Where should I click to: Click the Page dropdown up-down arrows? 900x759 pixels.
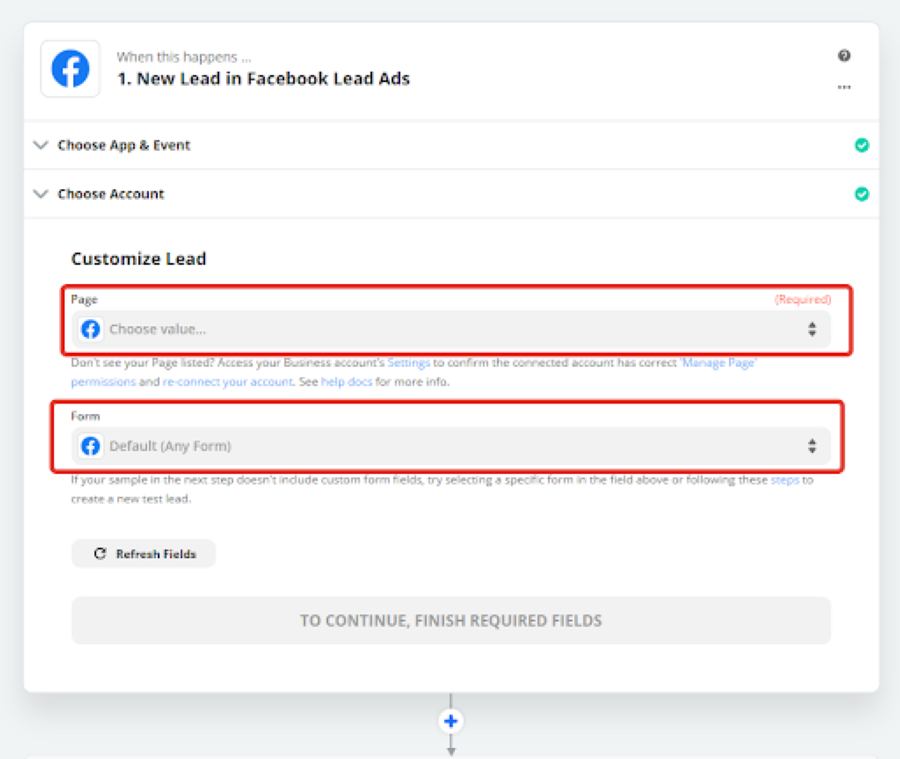[x=812, y=329]
